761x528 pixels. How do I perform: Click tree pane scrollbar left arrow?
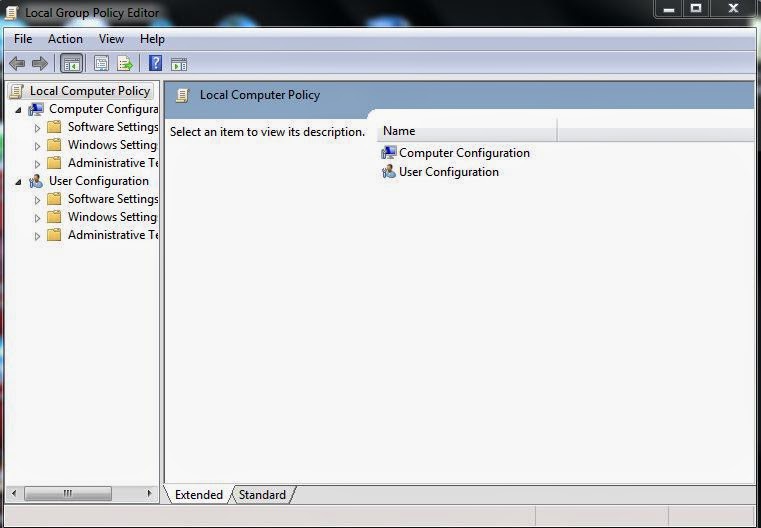14,494
